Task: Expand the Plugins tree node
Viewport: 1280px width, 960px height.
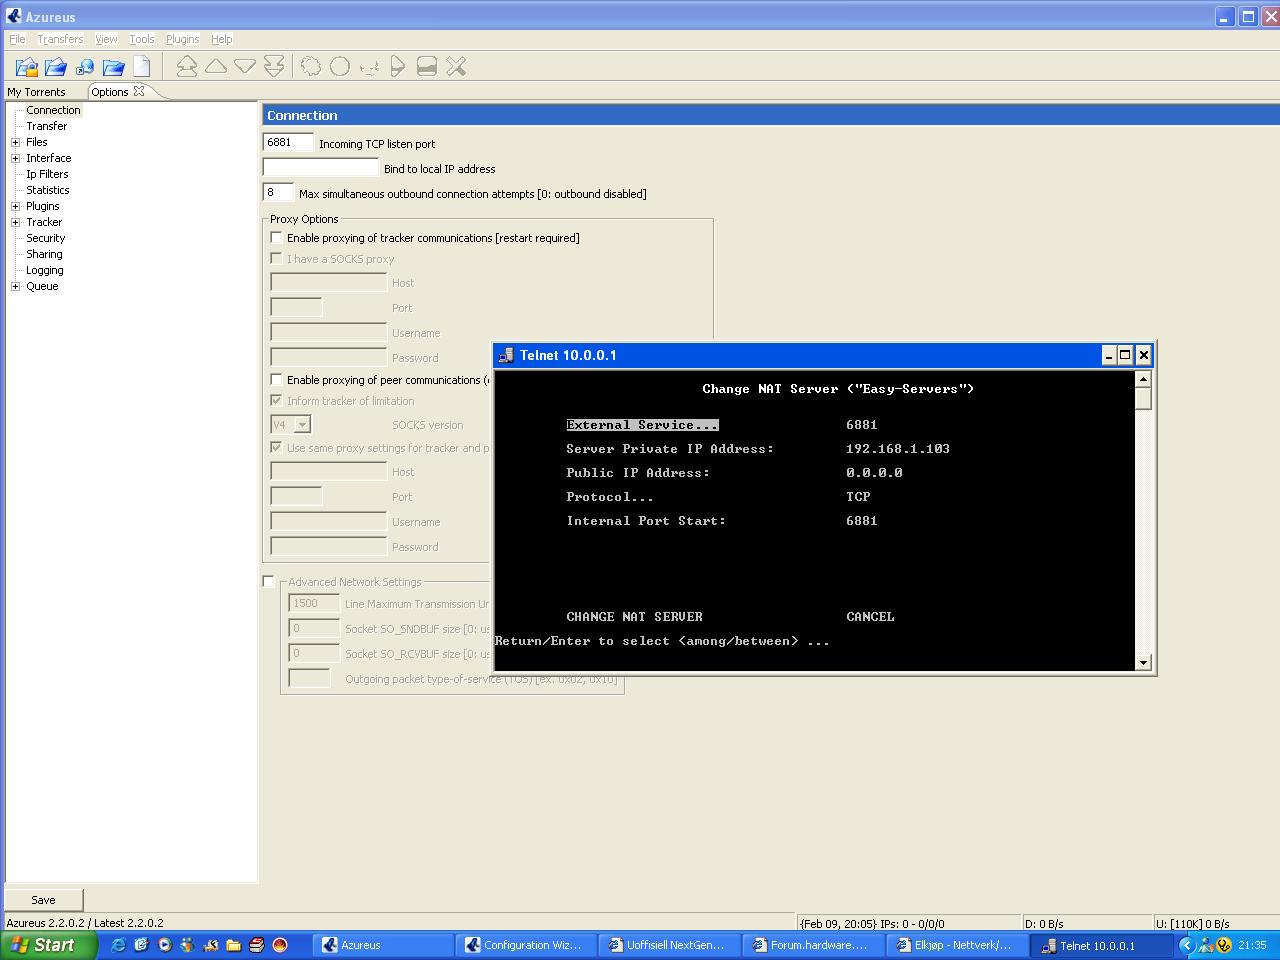Action: click(15, 206)
